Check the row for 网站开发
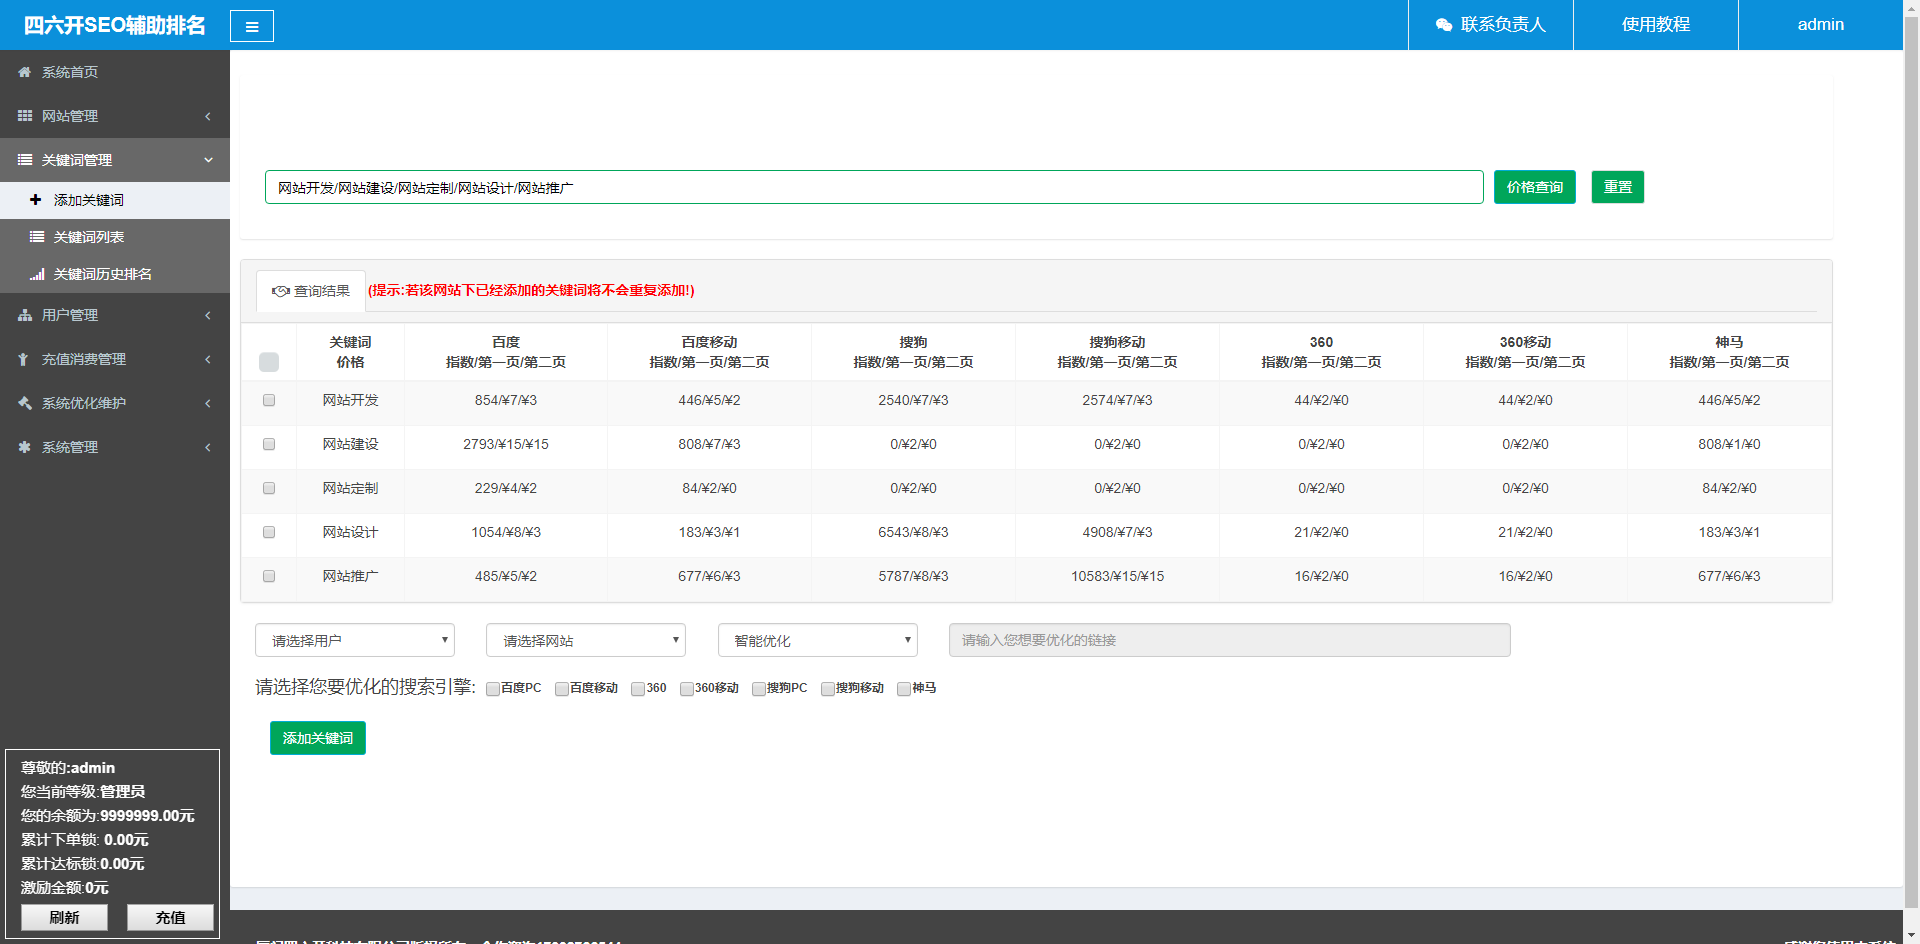The width and height of the screenshot is (1920, 944). (x=269, y=400)
